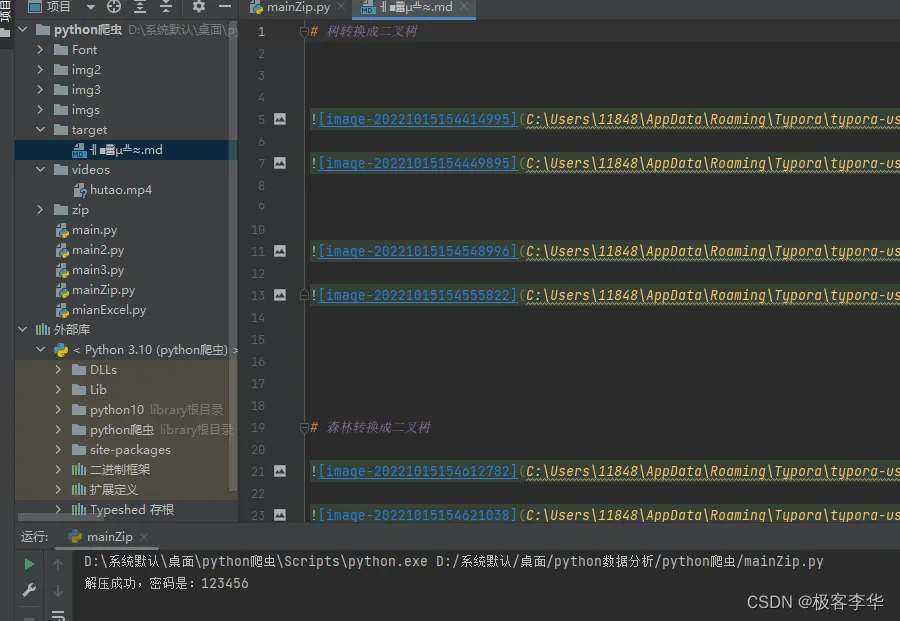Image resolution: width=900 pixels, height=621 pixels.
Task: Click image gutter icon on line 11
Action: click(x=280, y=251)
